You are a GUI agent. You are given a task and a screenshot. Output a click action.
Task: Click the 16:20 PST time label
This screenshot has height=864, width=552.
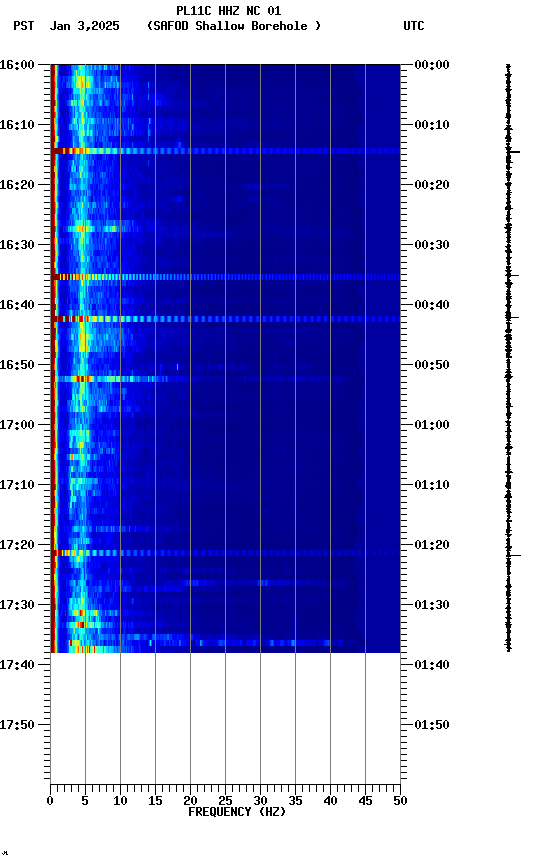[x=17, y=185]
